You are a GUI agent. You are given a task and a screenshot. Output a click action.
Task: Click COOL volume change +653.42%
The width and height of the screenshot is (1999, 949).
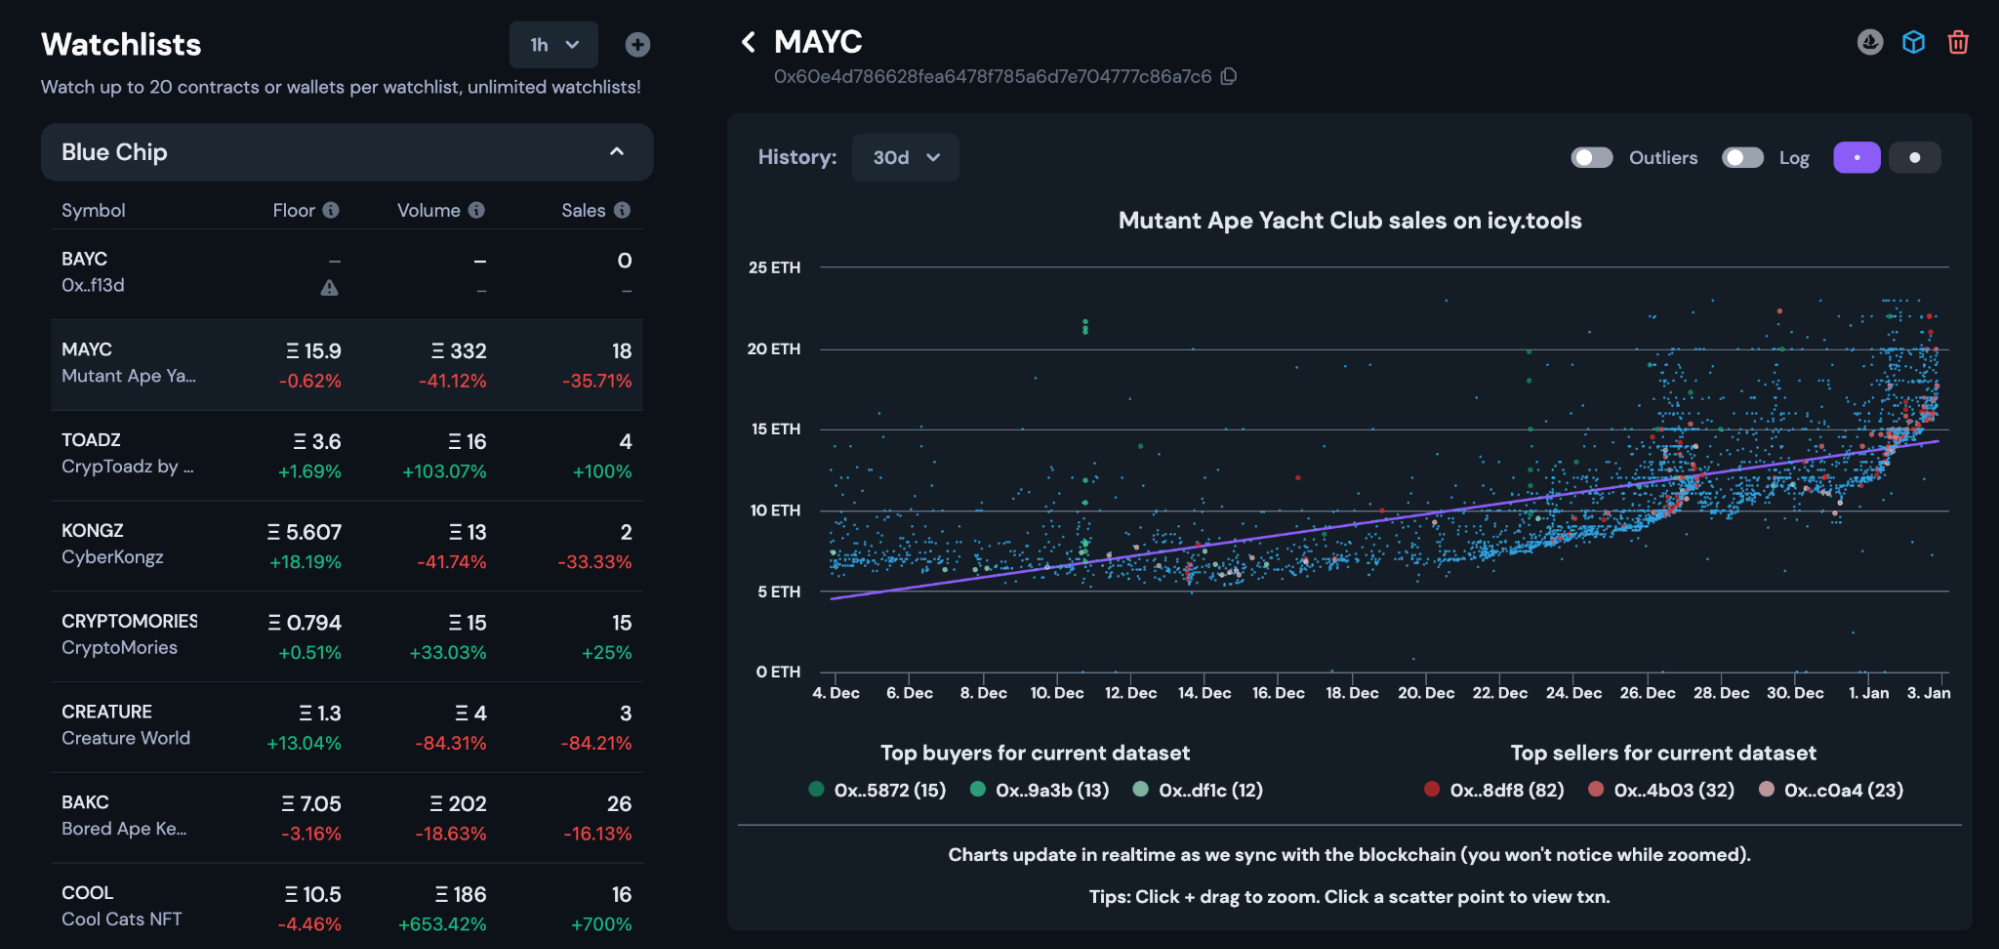(x=442, y=924)
